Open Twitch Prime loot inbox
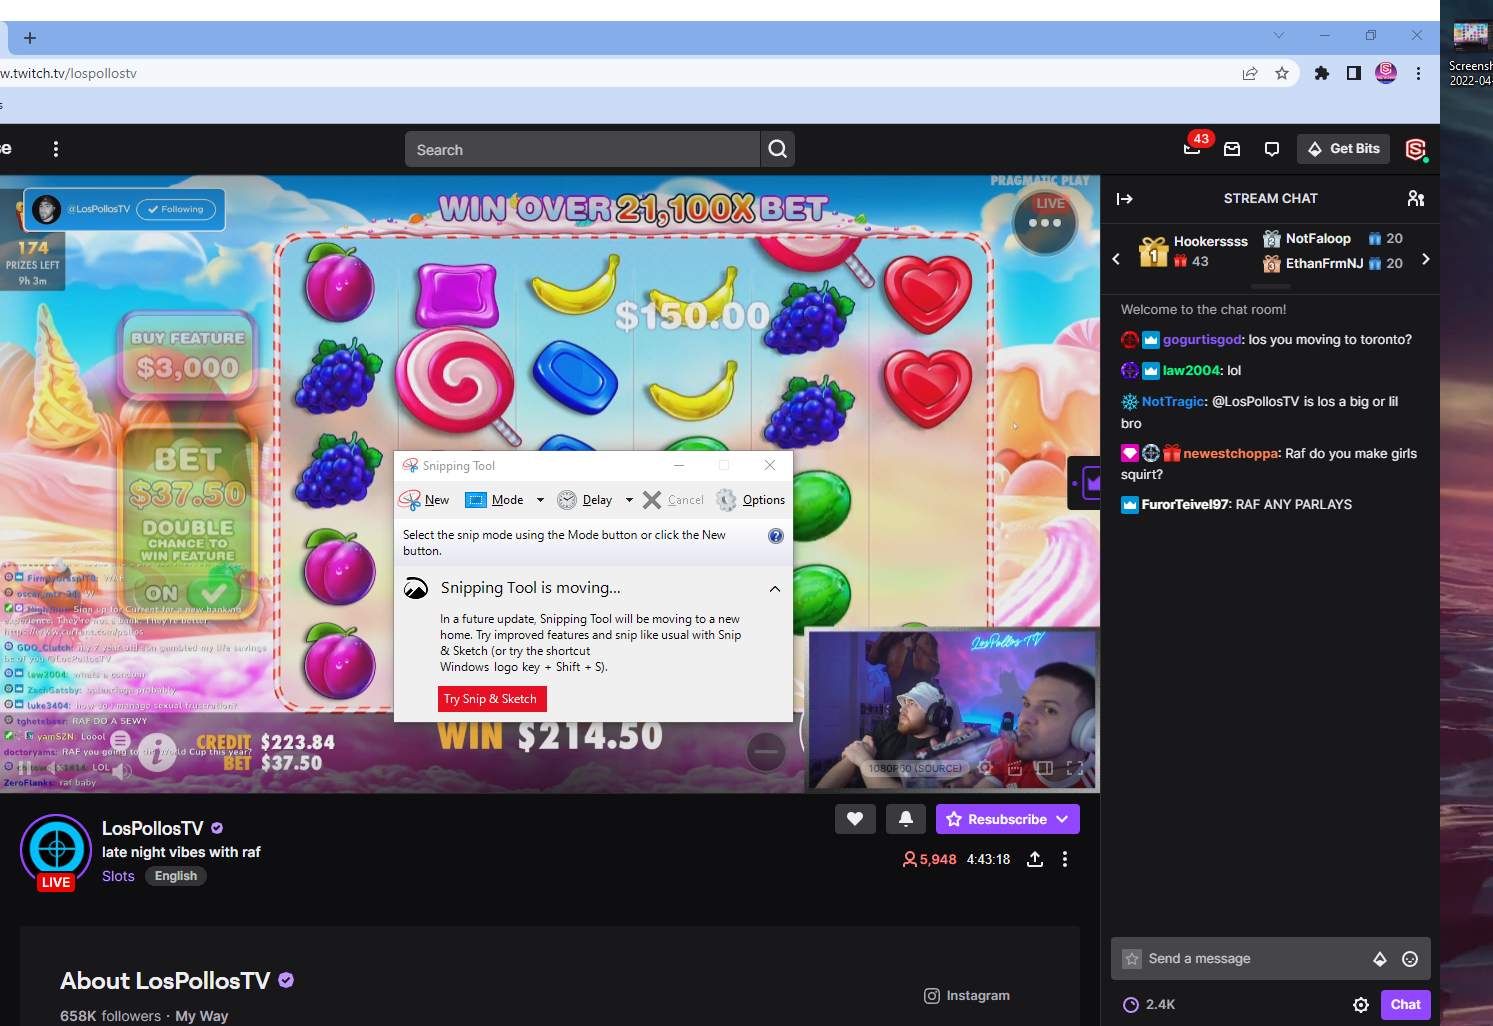1493x1026 pixels. [x=1232, y=149]
